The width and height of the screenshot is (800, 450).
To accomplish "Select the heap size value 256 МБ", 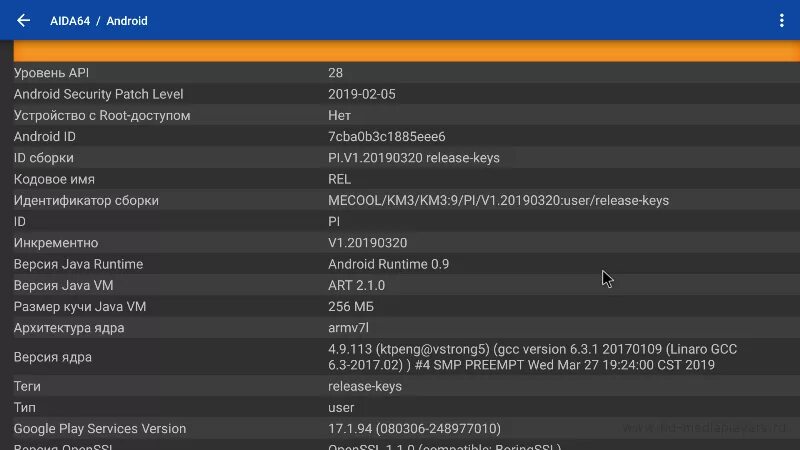I will pyautogui.click(x=351, y=307).
